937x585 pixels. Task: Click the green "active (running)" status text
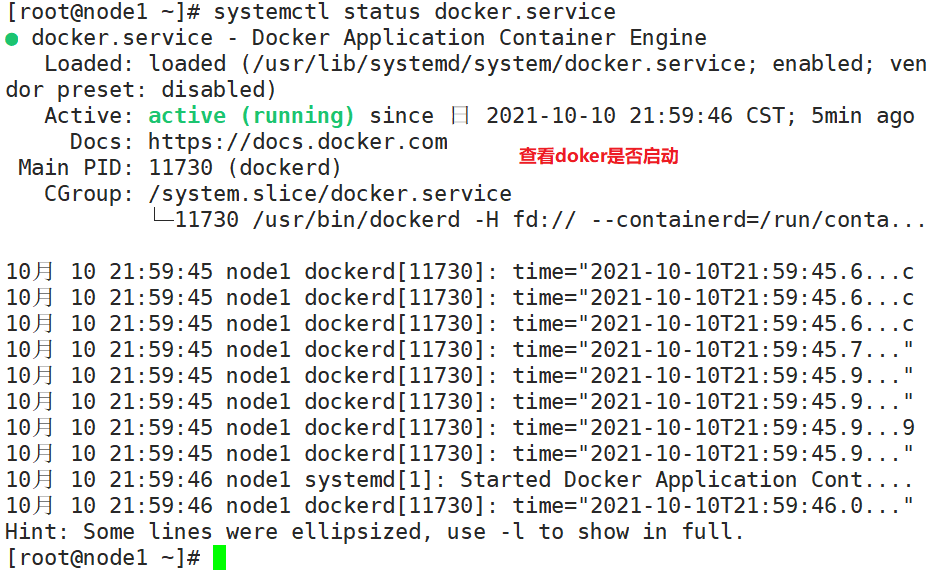pos(251,116)
